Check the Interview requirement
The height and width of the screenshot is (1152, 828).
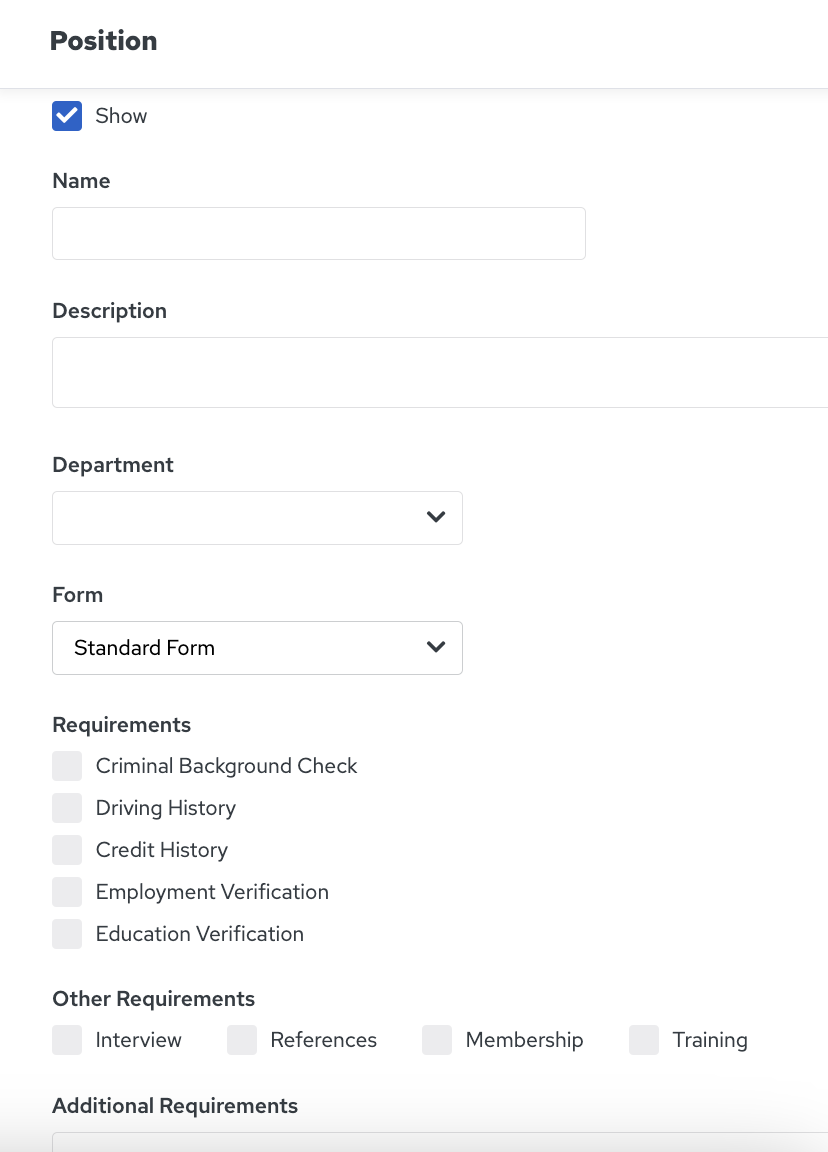(x=67, y=1040)
